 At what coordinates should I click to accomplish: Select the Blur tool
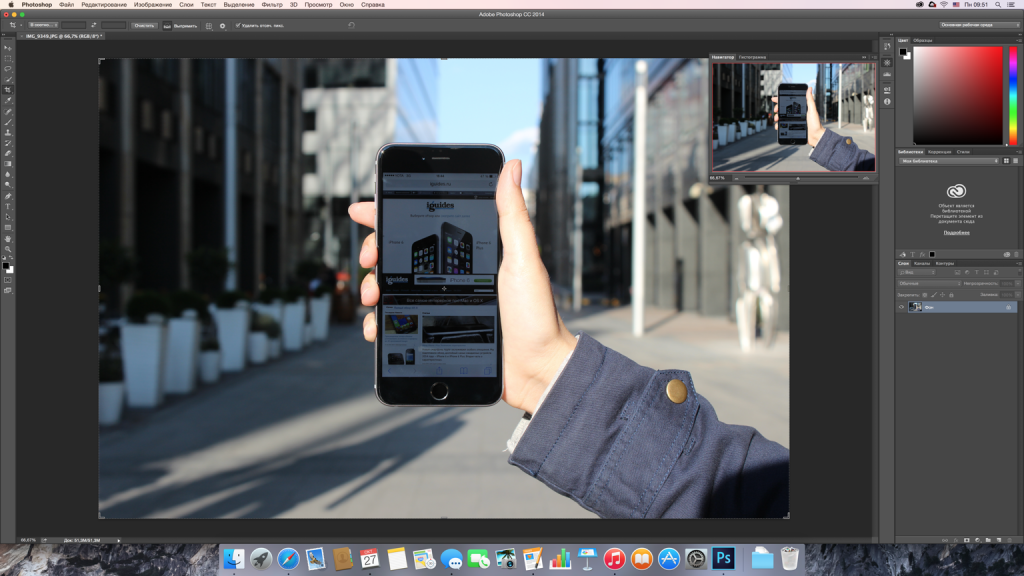8,174
